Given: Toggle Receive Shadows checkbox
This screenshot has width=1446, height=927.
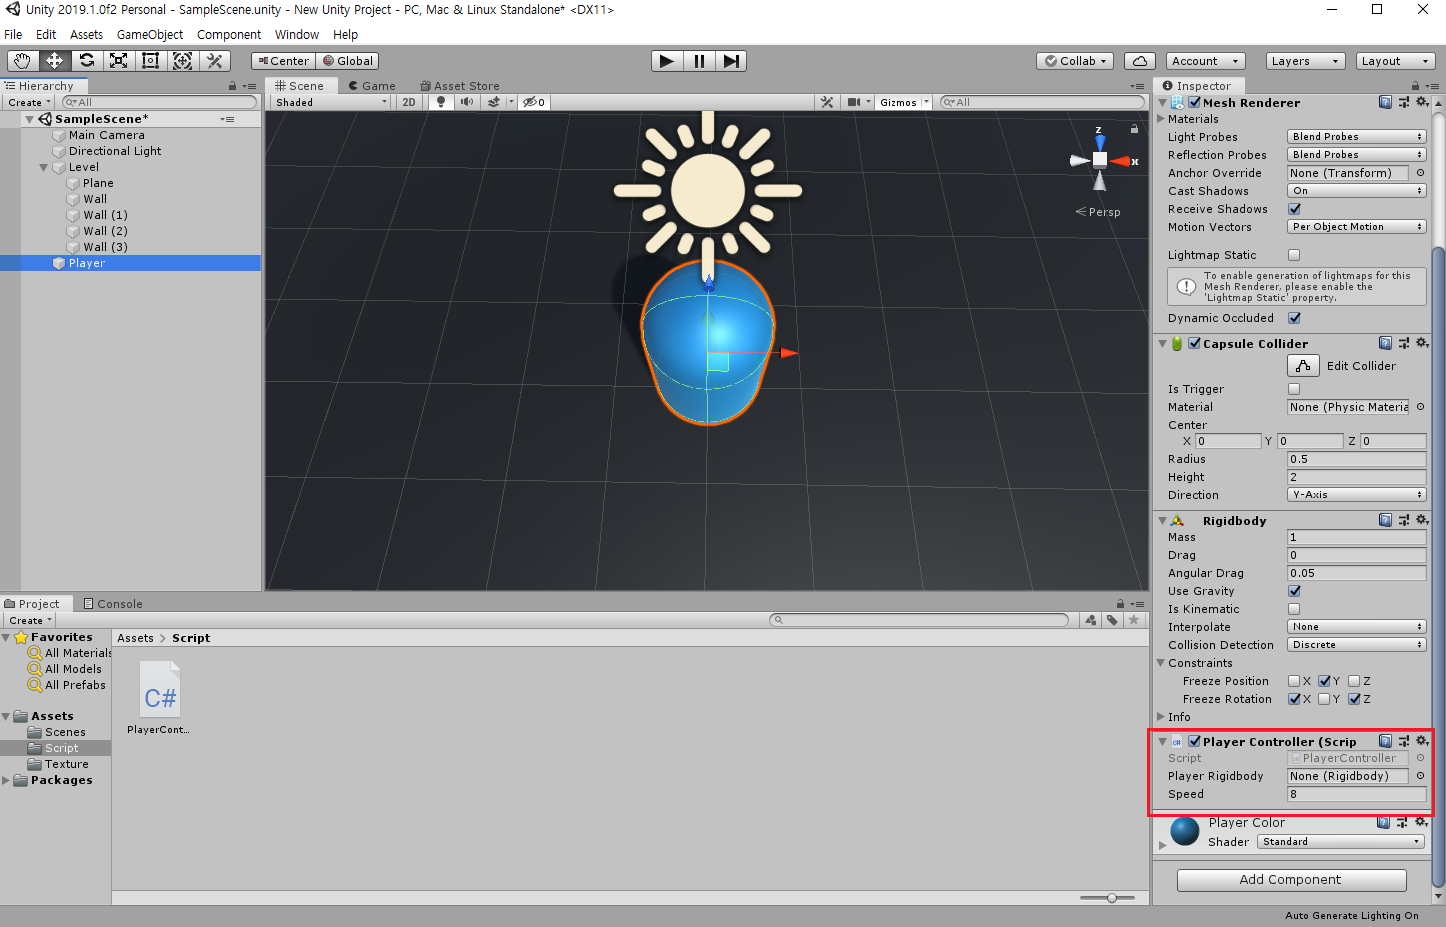Looking at the screenshot, I should click(x=1294, y=209).
